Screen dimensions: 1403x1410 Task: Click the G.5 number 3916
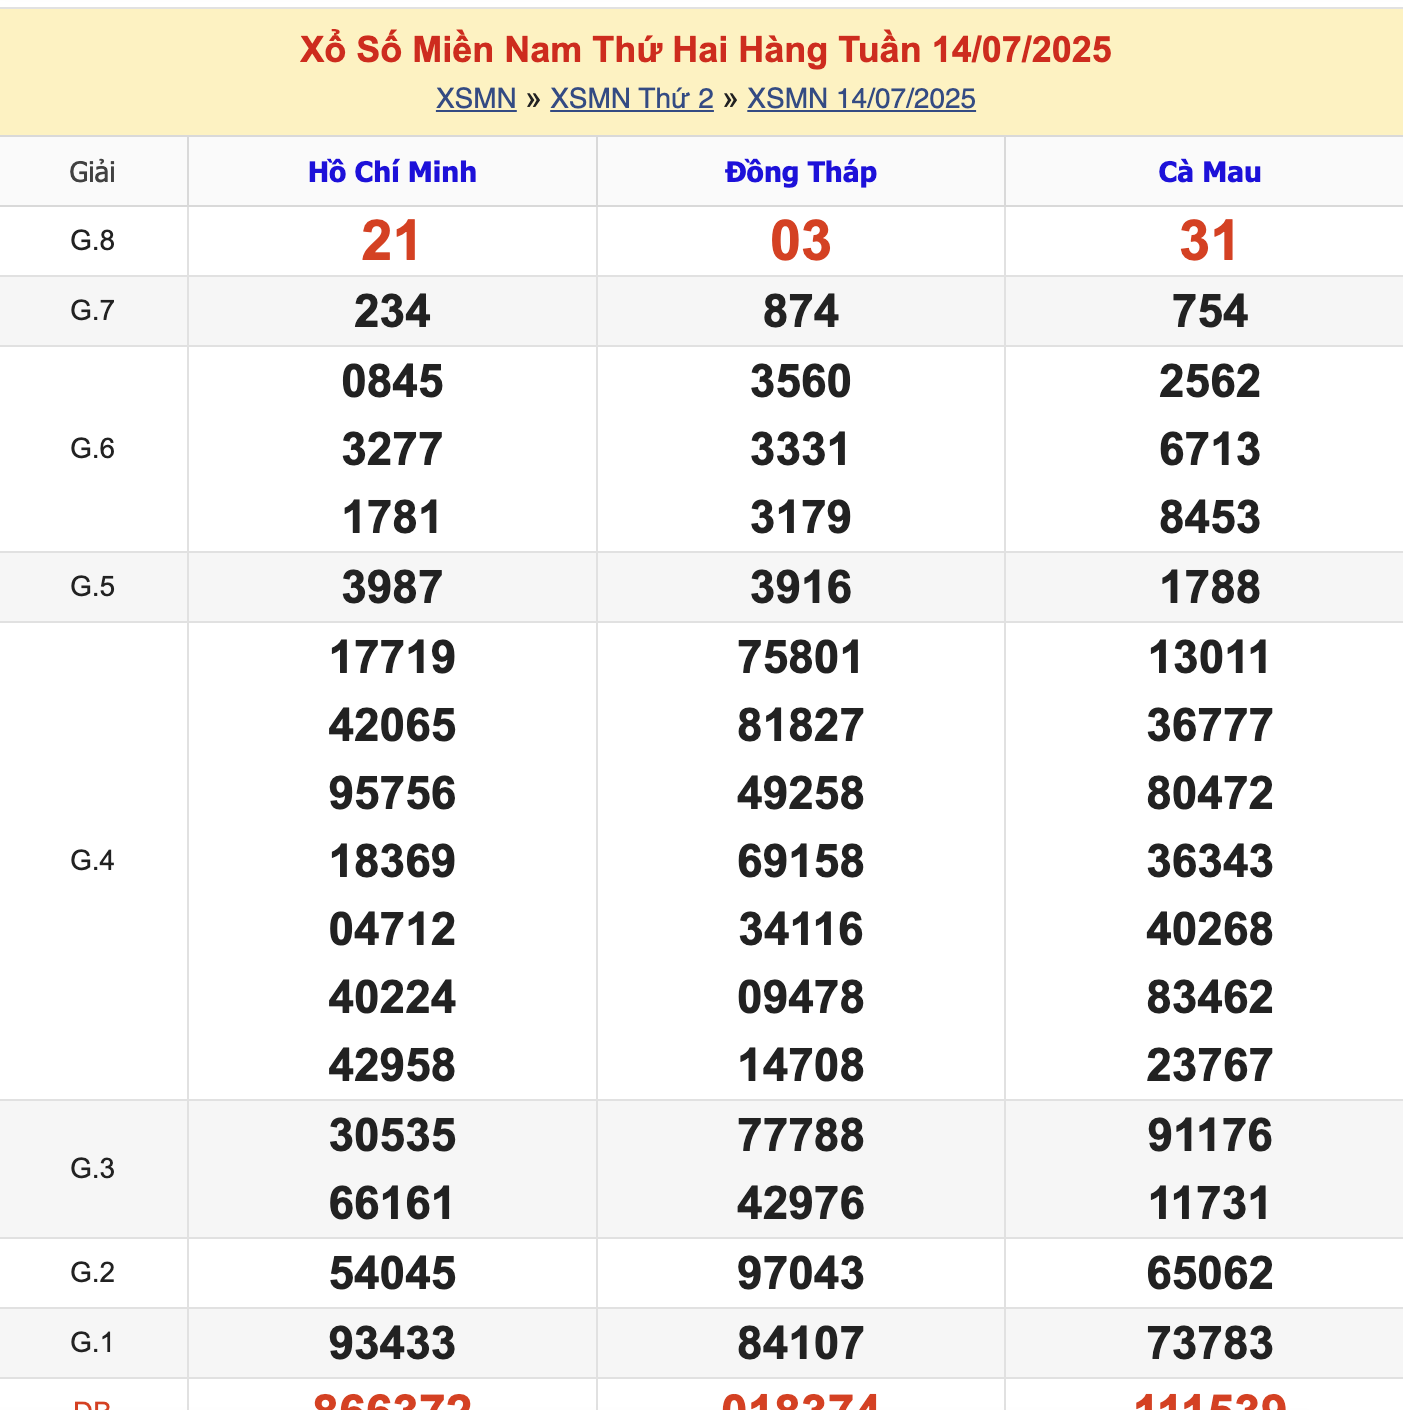(x=801, y=587)
